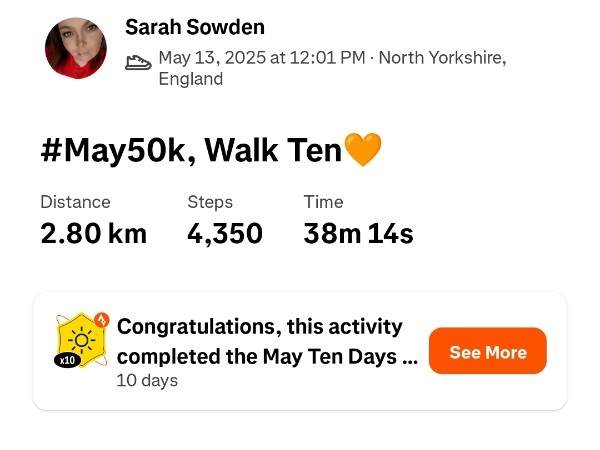Open the #May50k, Walk Ten title
The height and width of the screenshot is (450, 600).
tap(190, 151)
